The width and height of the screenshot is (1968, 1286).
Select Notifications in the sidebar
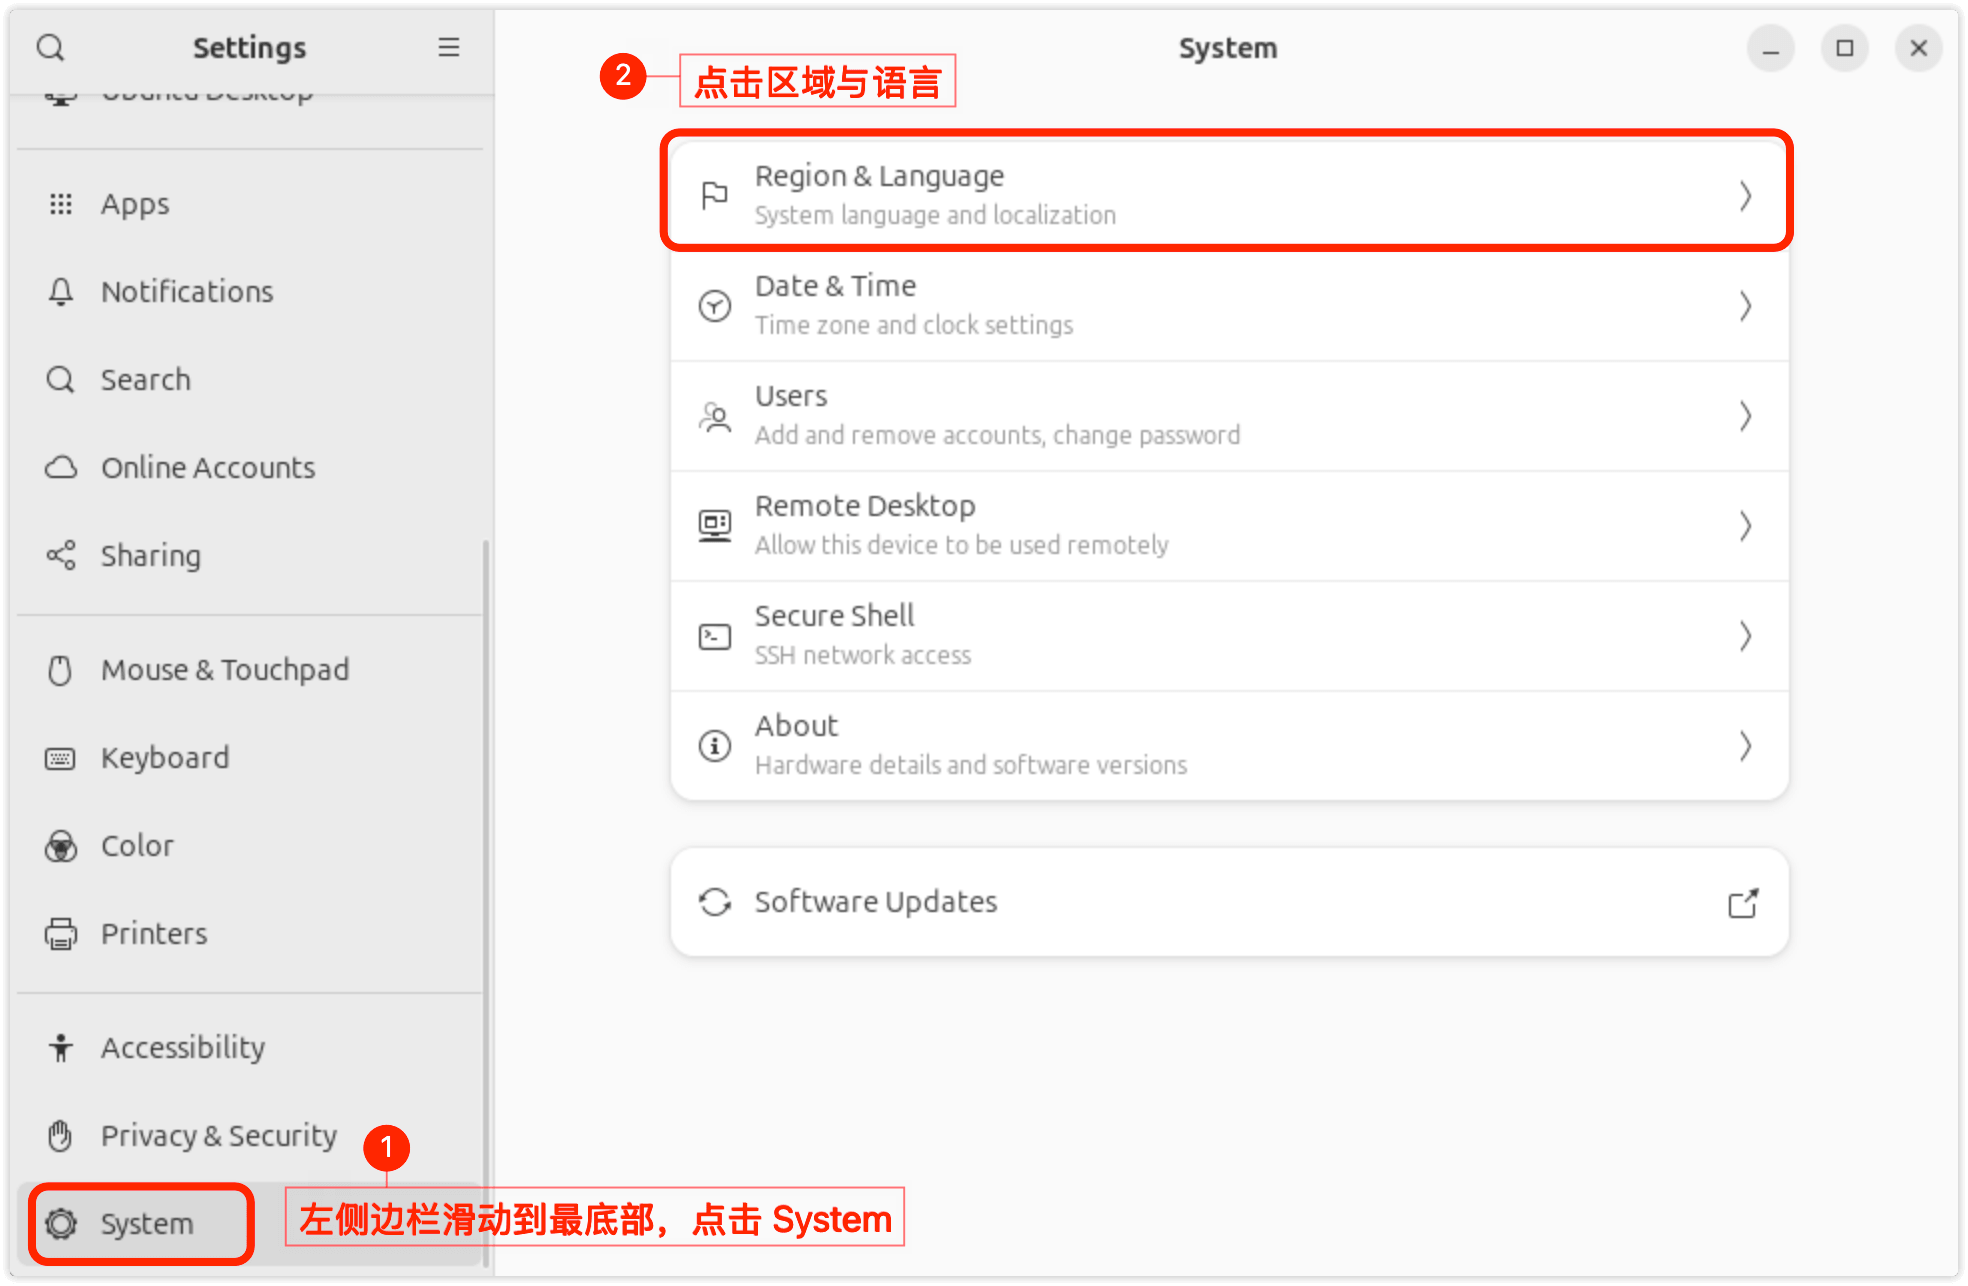click(x=187, y=292)
